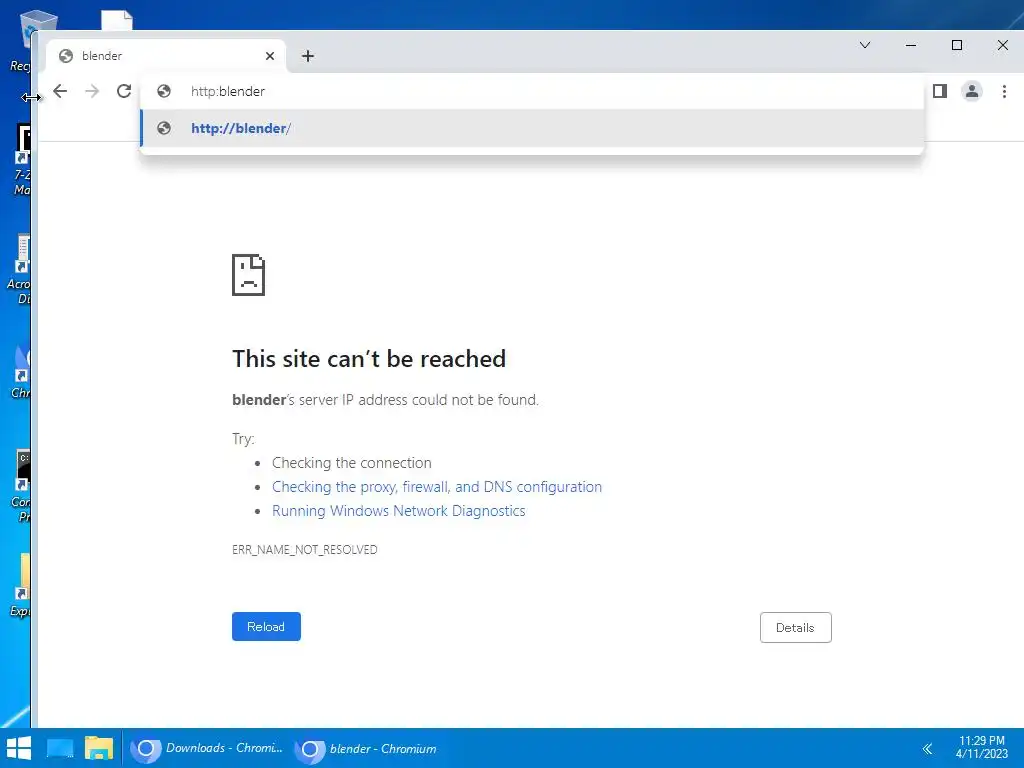
Task: Open proxy, firewall, and DNS configuration link
Action: pyautogui.click(x=437, y=487)
